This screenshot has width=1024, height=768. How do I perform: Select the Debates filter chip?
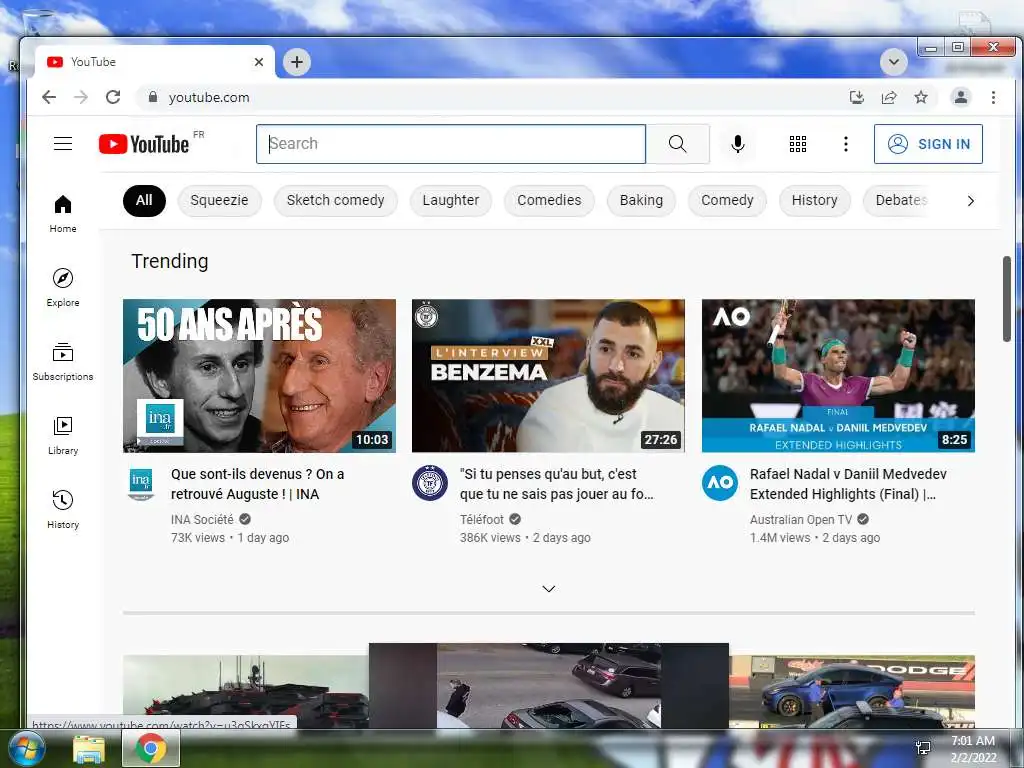point(901,200)
